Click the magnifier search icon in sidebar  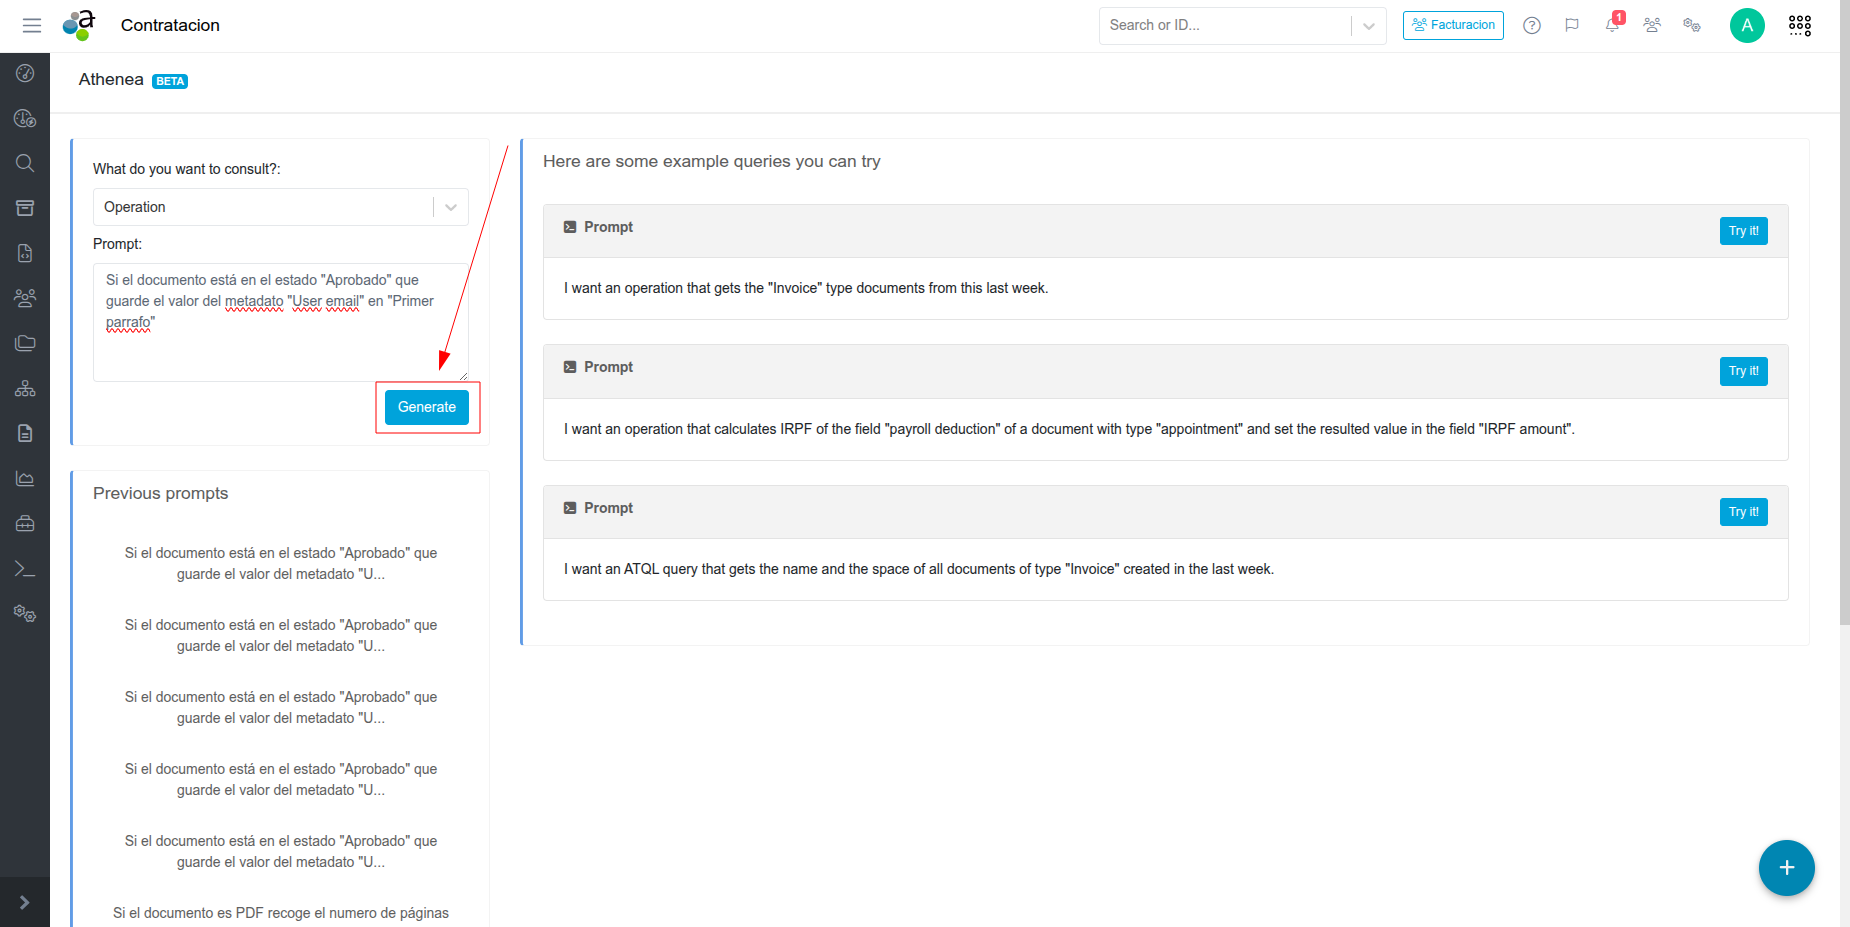(25, 163)
